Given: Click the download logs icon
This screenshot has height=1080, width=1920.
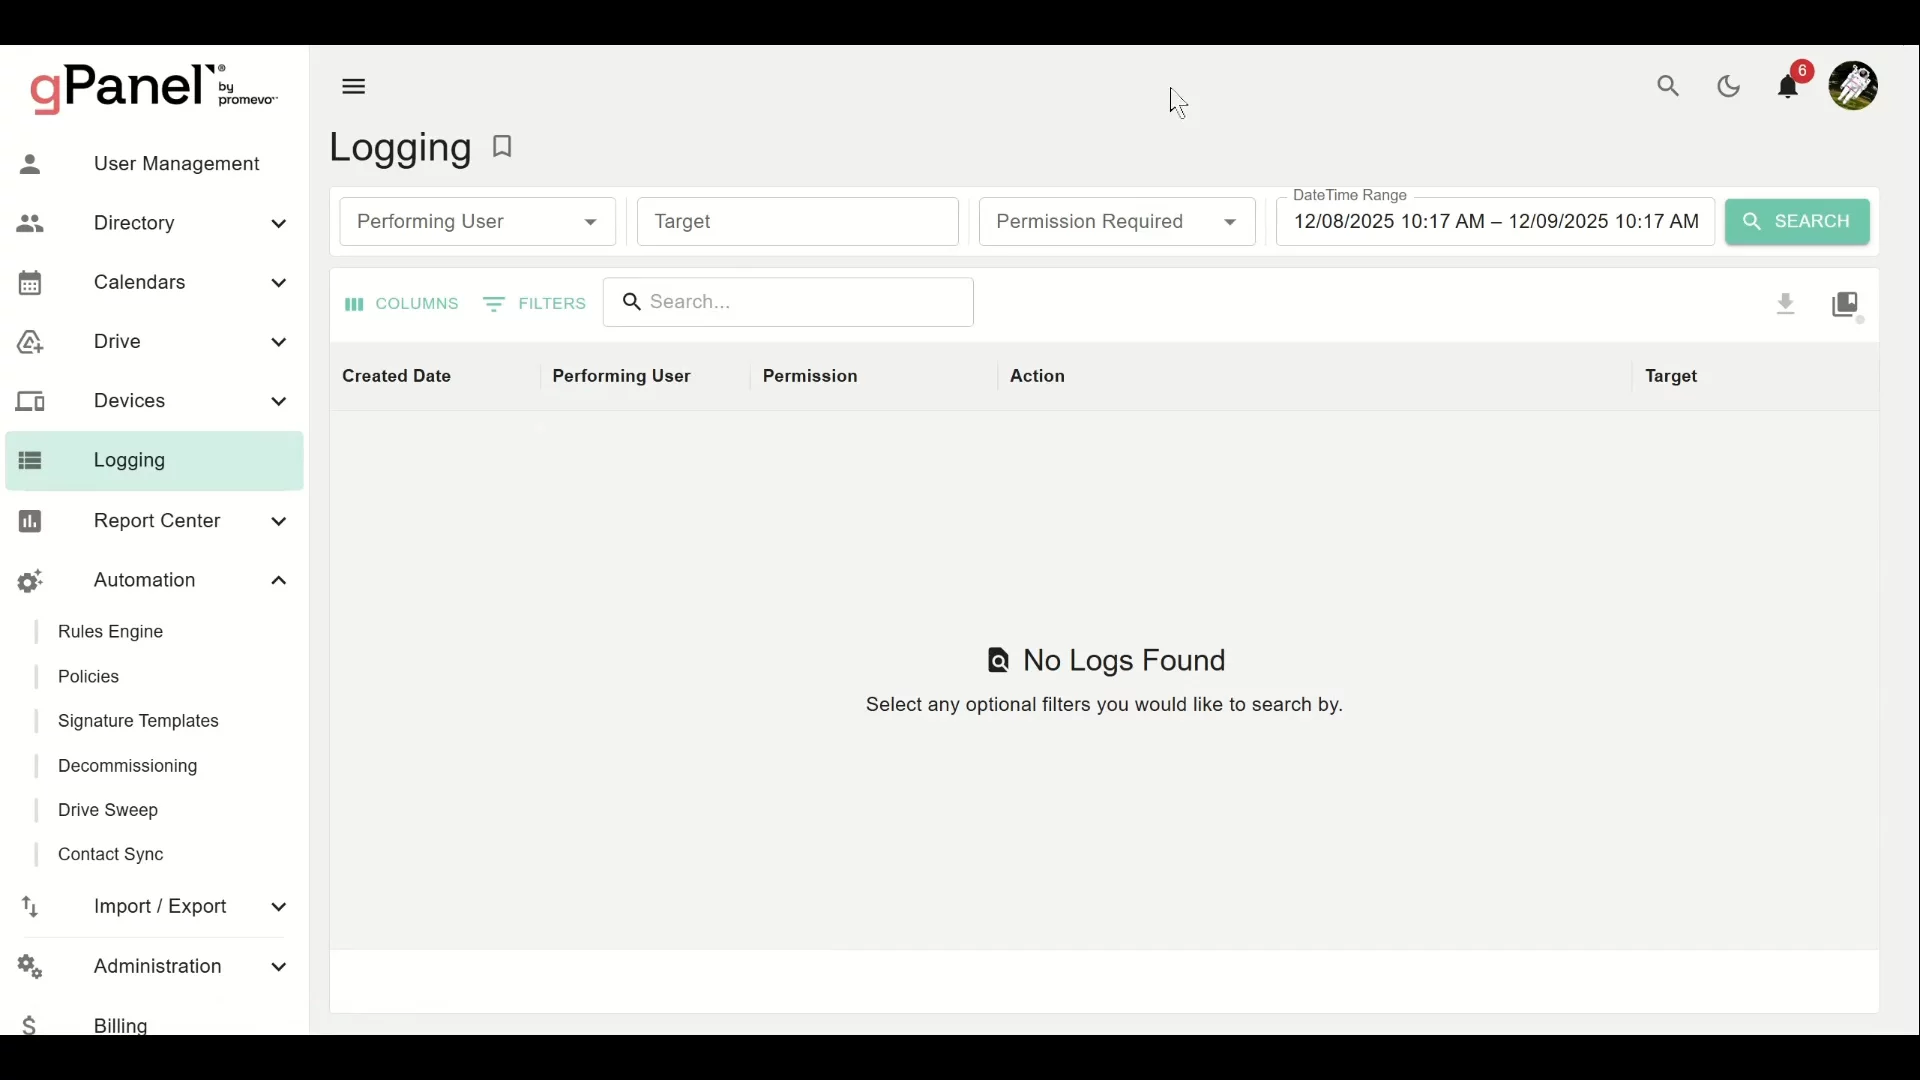Looking at the screenshot, I should pos(1786,304).
